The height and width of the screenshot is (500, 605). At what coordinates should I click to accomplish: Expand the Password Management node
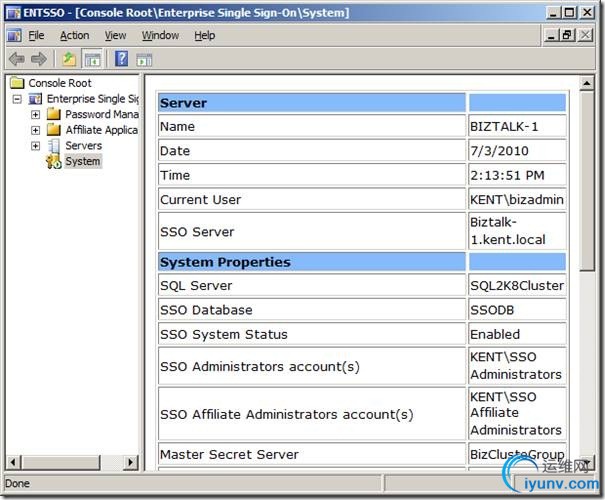coord(35,115)
